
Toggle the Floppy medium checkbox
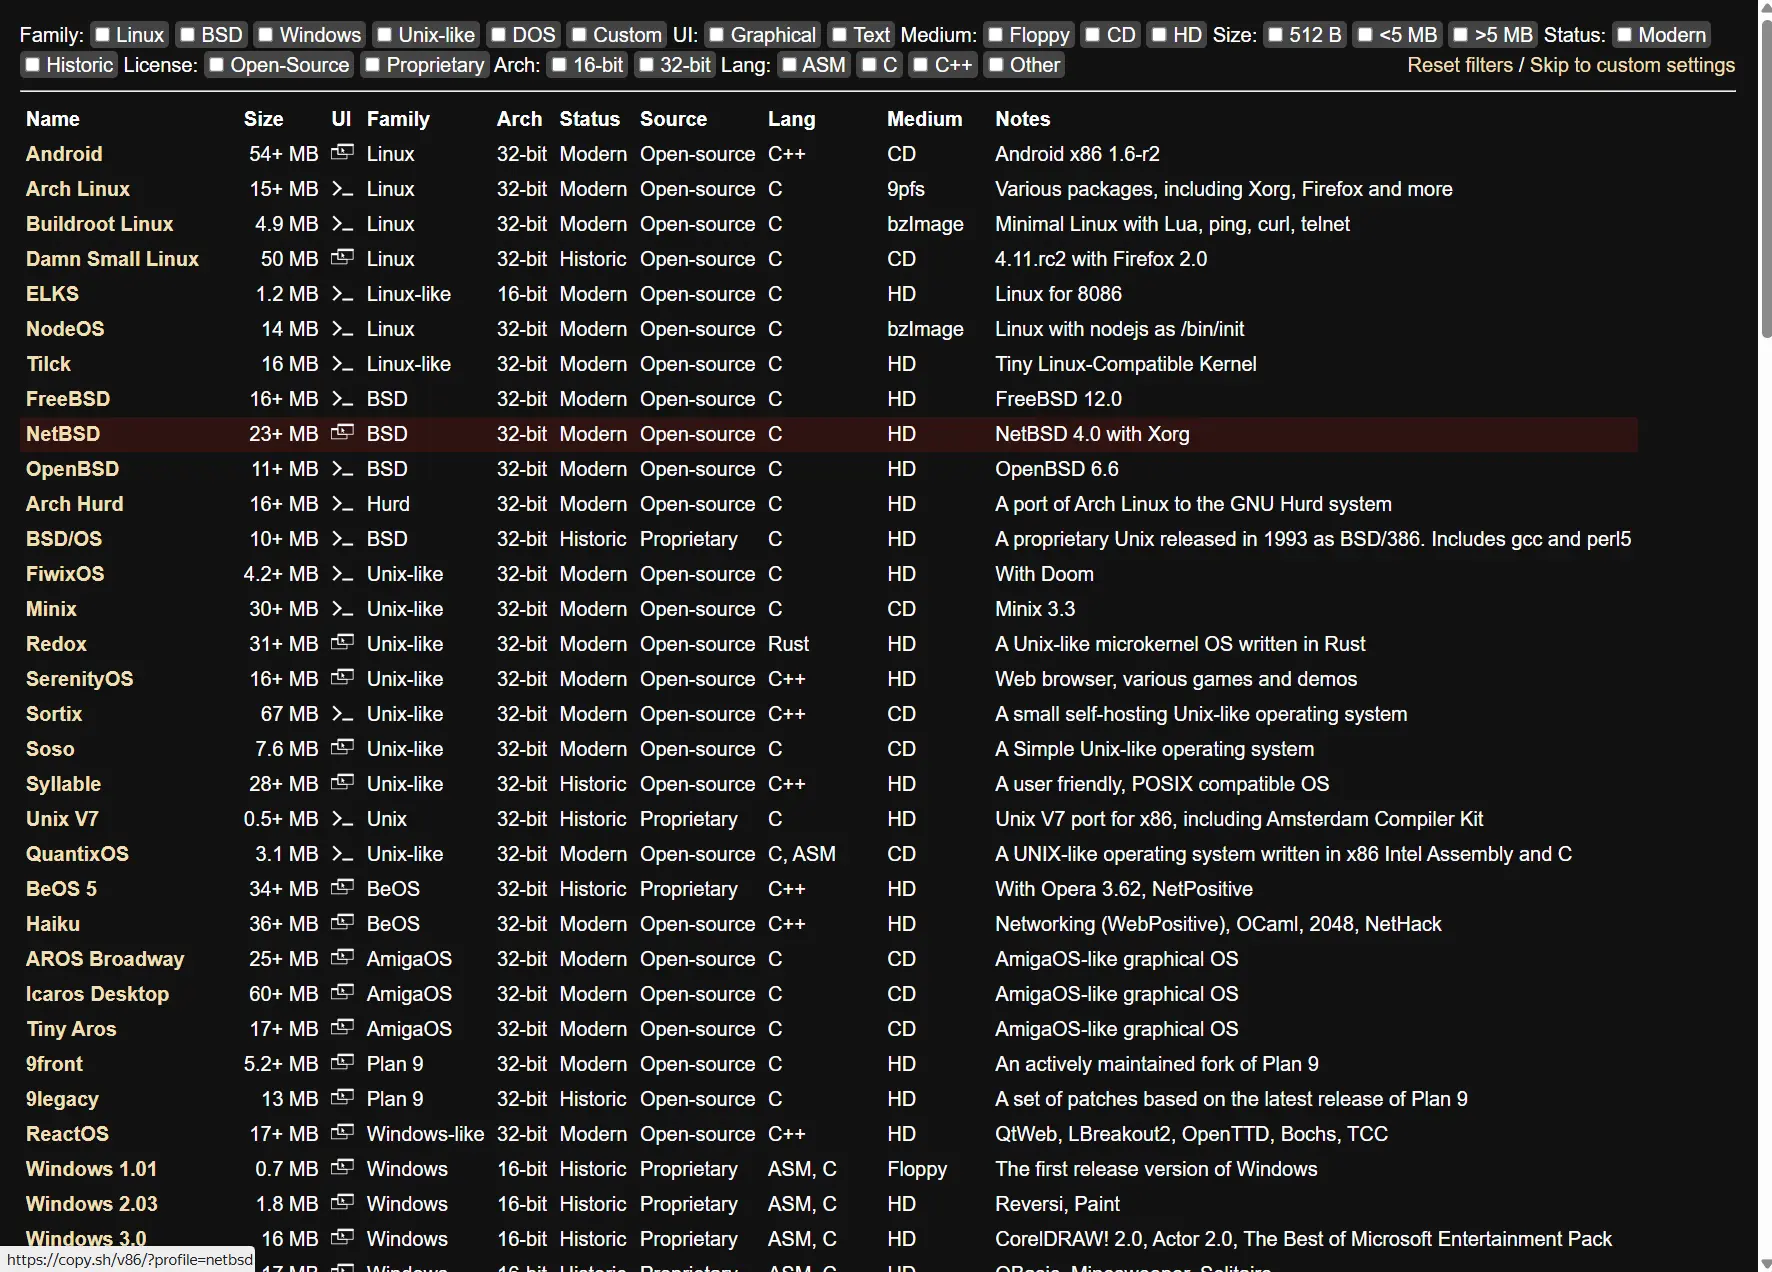pos(995,35)
